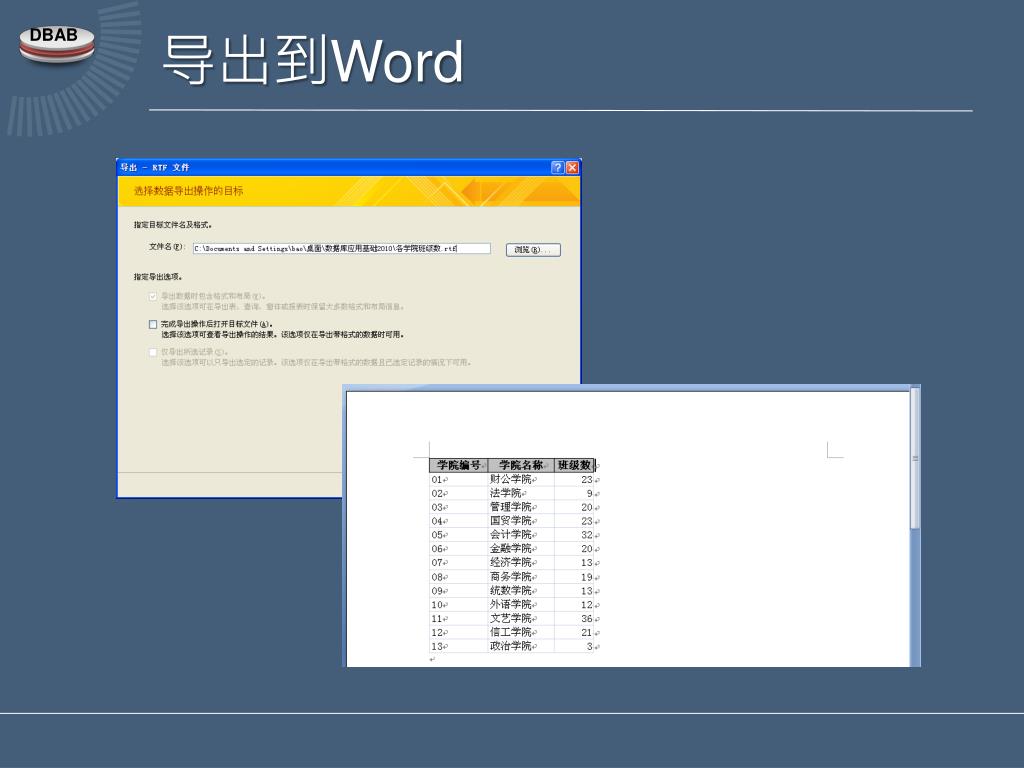The height and width of the screenshot is (768, 1024).
Task: Click the 文件名(F) label
Action: coord(167,247)
